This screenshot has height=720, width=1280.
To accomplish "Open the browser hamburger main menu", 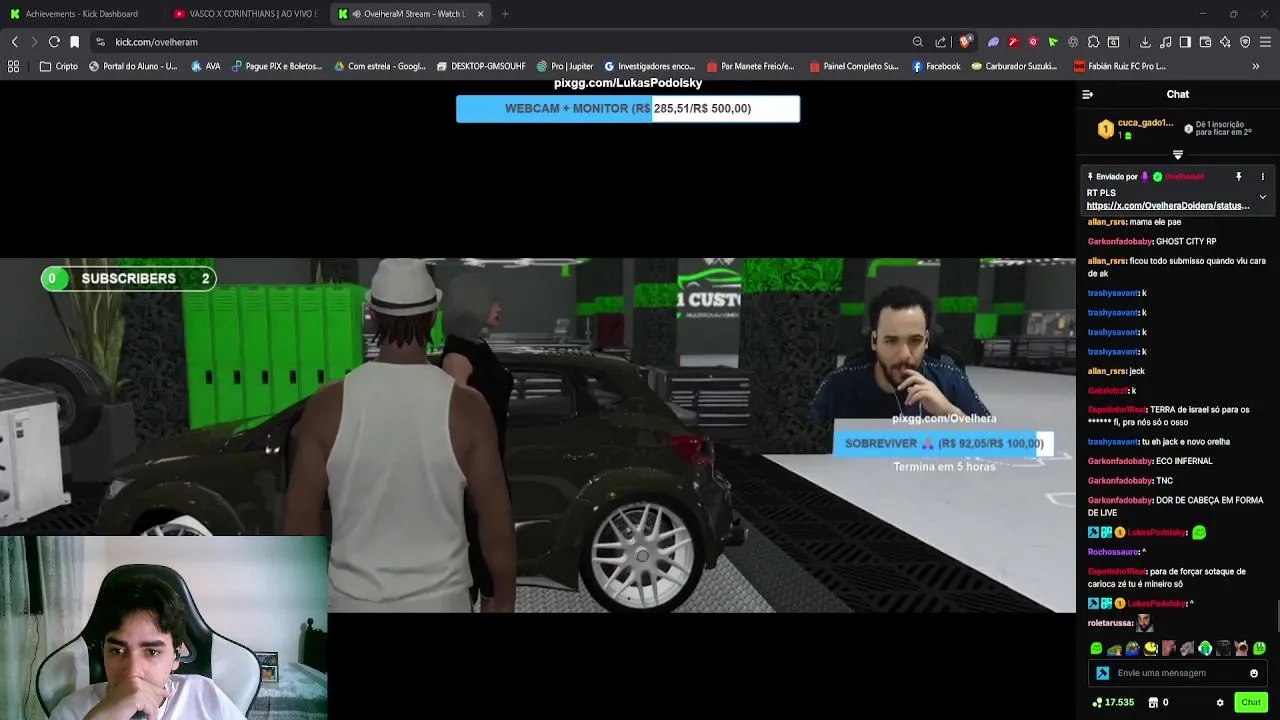I will [1265, 42].
